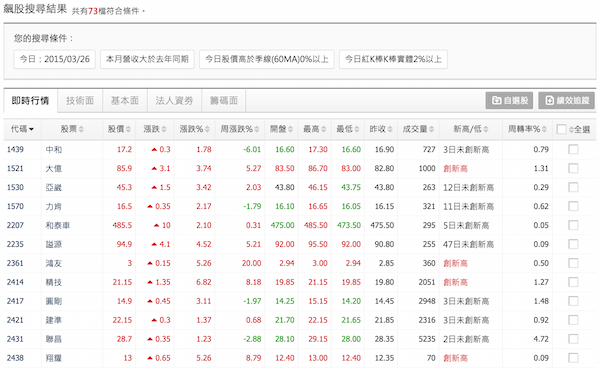Screen dimensions: 600x369
Task: Click the 自選股 button
Action: (x=510, y=100)
